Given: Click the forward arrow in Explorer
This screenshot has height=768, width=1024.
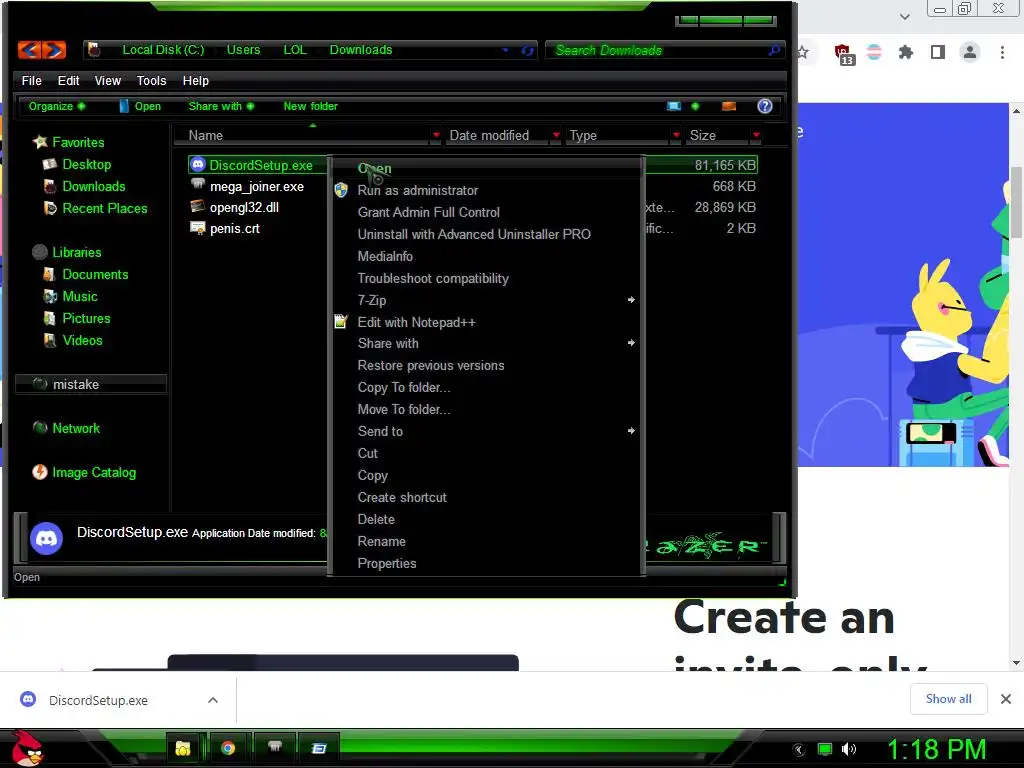Looking at the screenshot, I should [x=55, y=50].
